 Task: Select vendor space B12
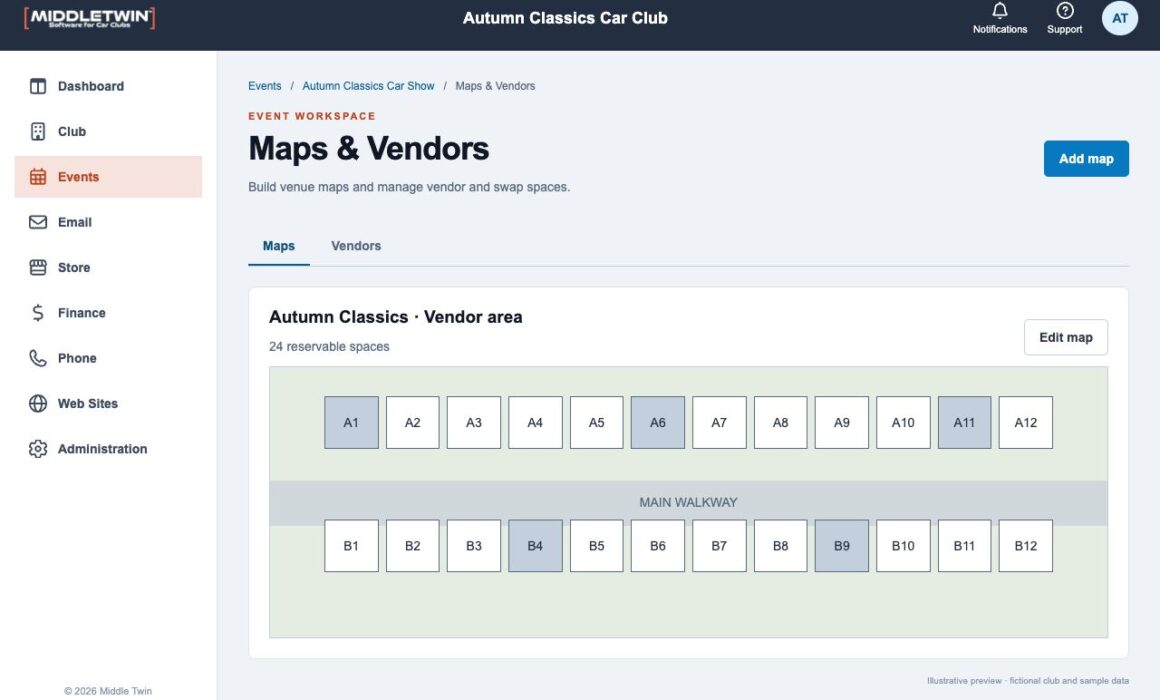pyautogui.click(x=1026, y=546)
